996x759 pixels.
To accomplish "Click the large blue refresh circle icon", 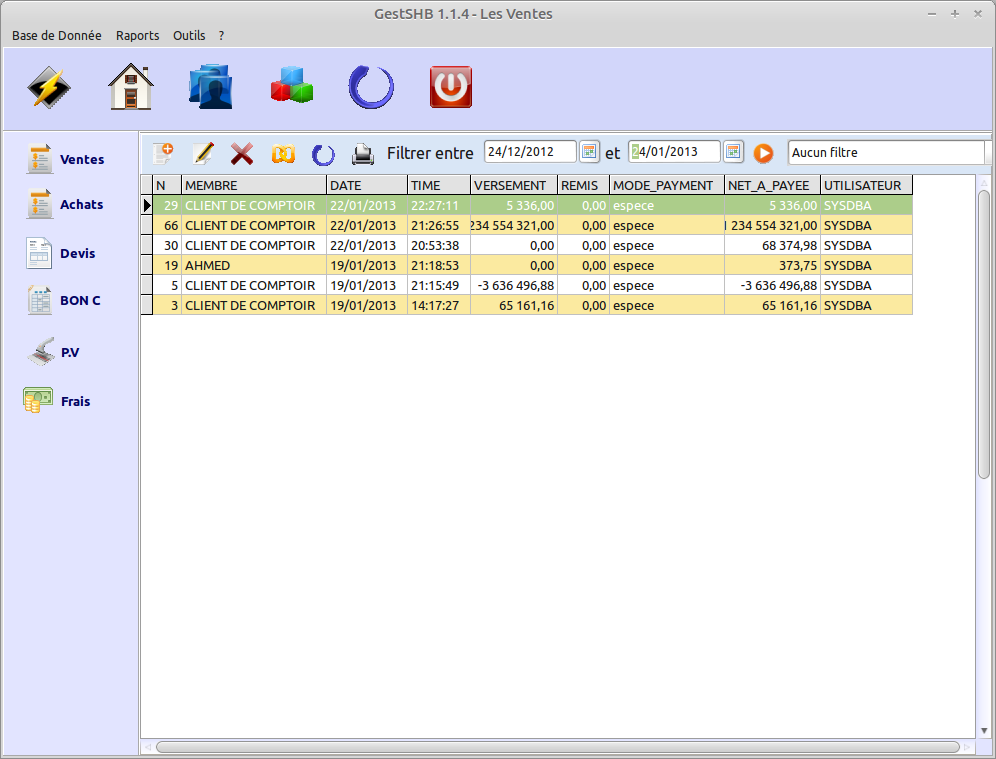I will click(x=372, y=87).
